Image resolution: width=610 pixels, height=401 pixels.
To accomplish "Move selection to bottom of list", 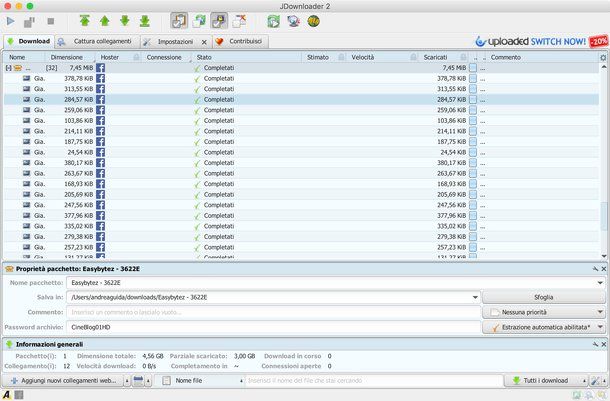I will (x=145, y=21).
